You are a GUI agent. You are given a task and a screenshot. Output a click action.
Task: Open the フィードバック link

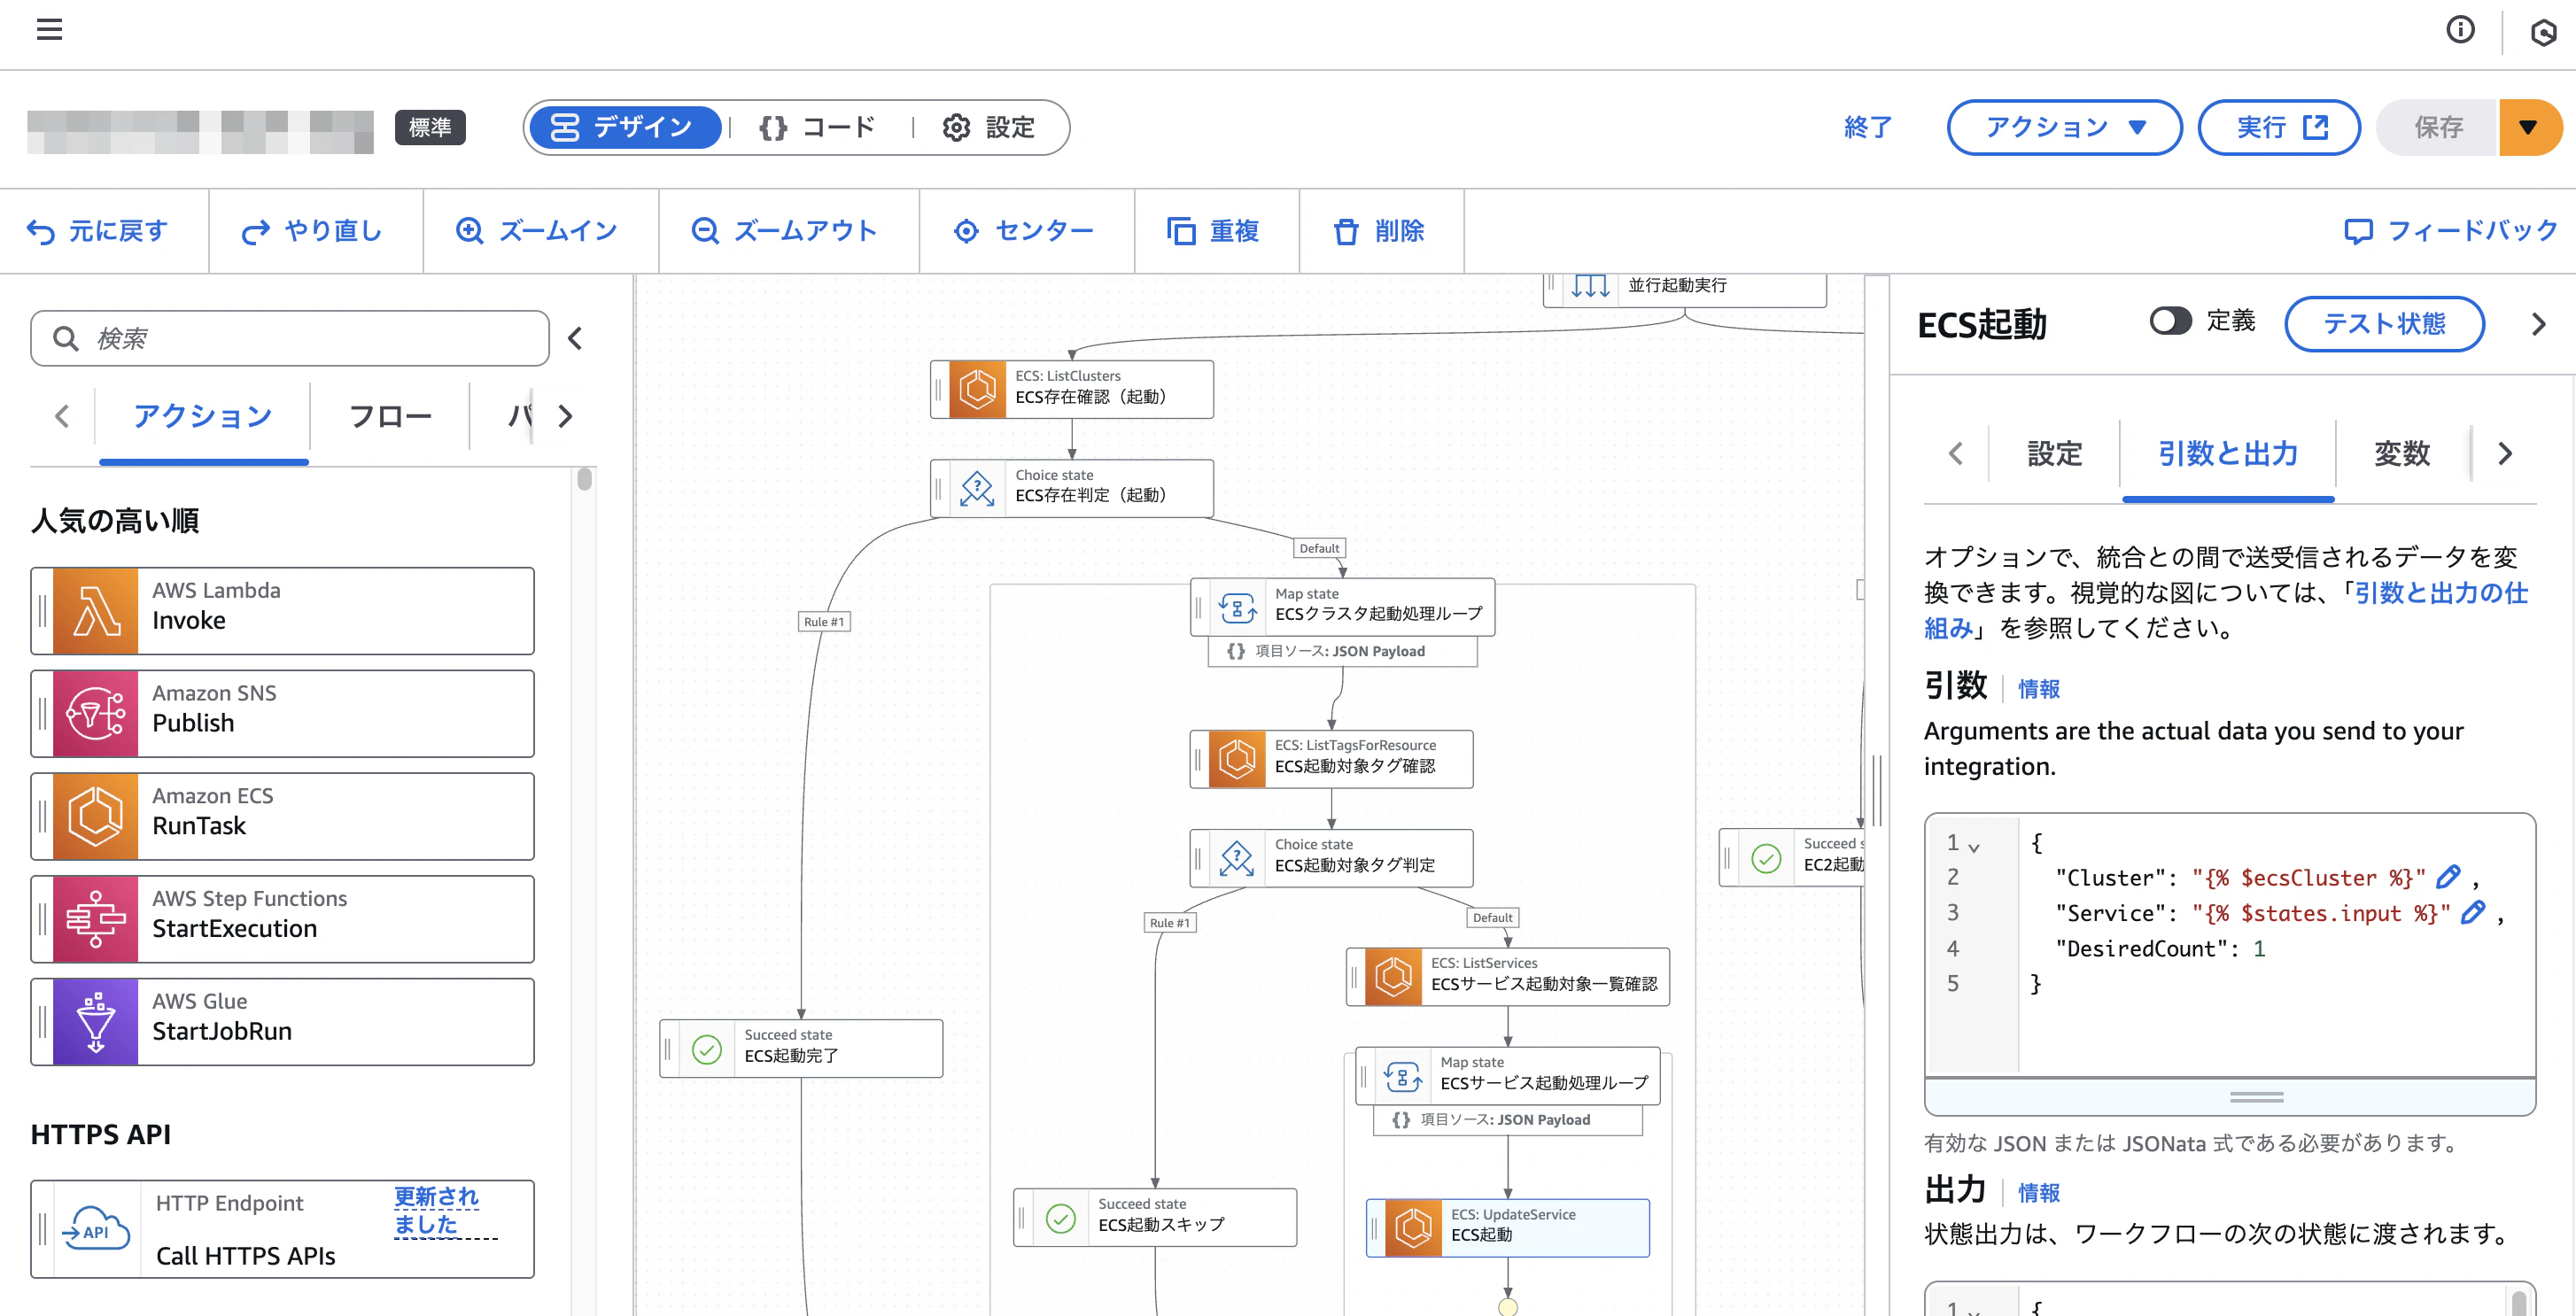point(2450,232)
